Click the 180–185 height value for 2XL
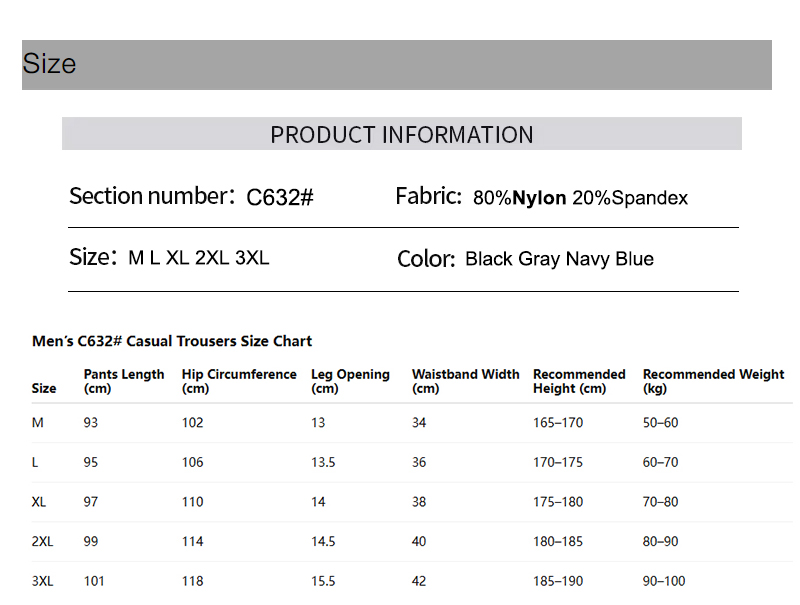Screen dimensions: 800x605 (x=558, y=541)
